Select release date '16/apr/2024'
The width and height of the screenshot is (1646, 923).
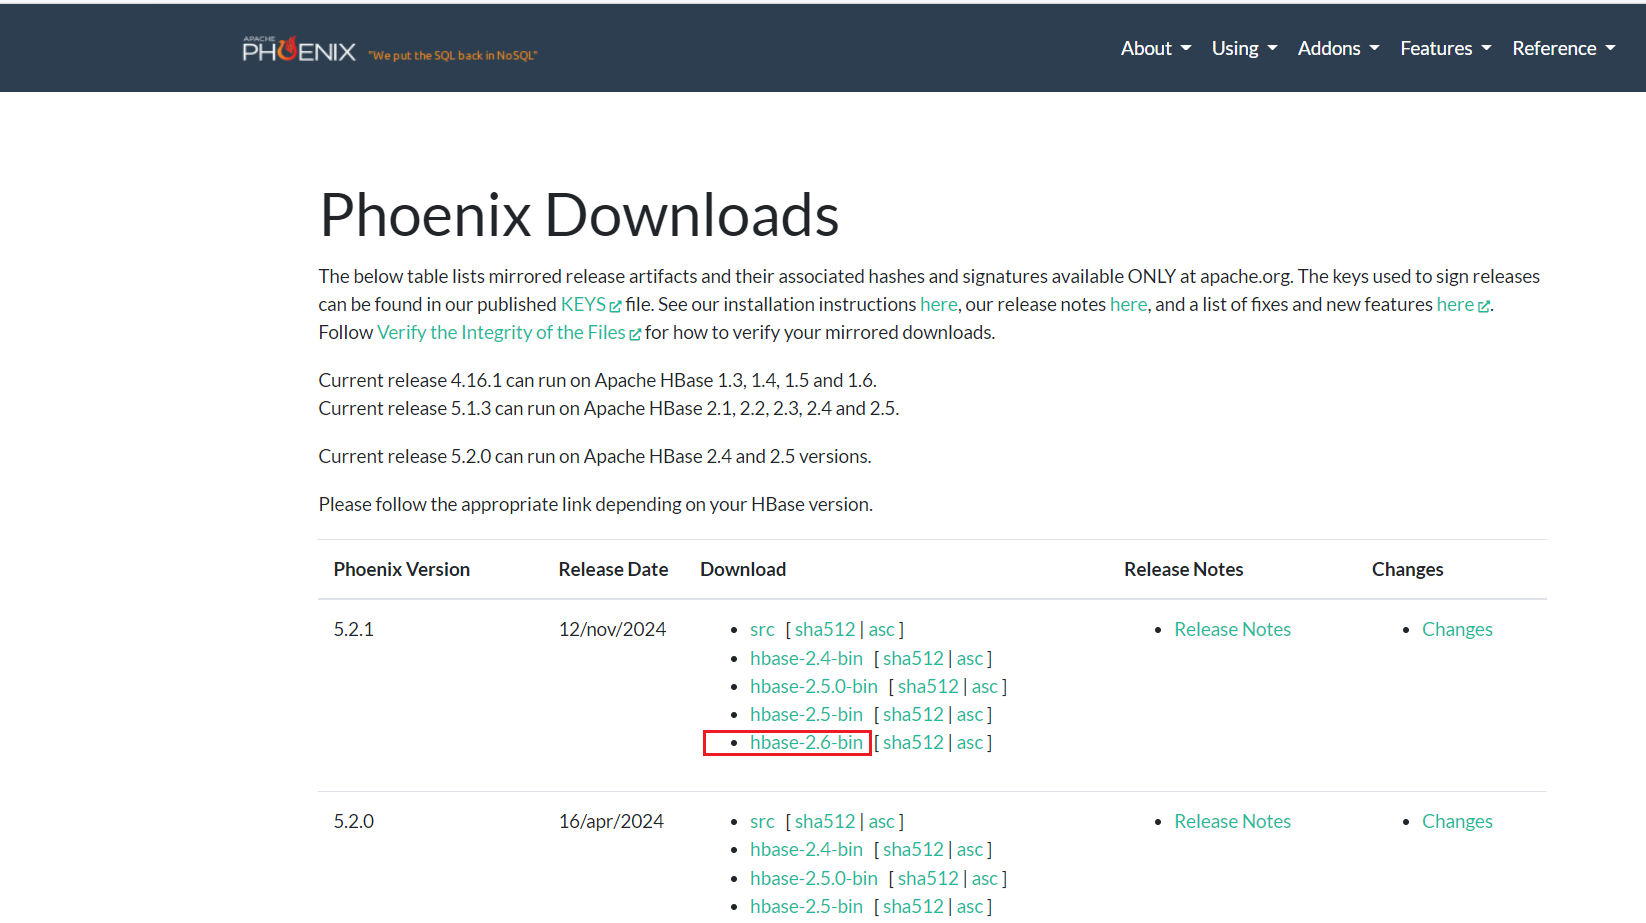(x=611, y=821)
